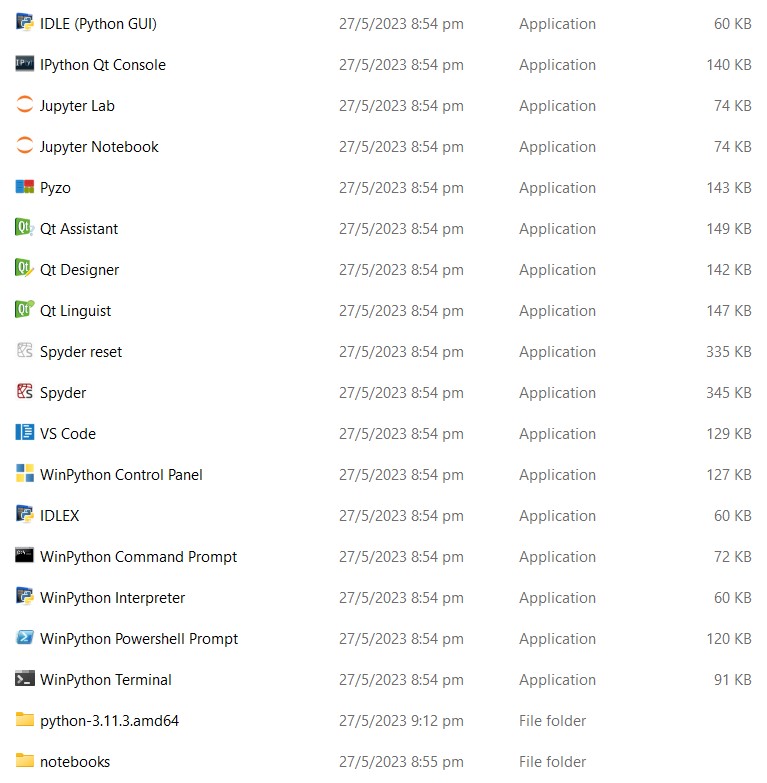Click the VS Code blue icon

click(x=24, y=432)
